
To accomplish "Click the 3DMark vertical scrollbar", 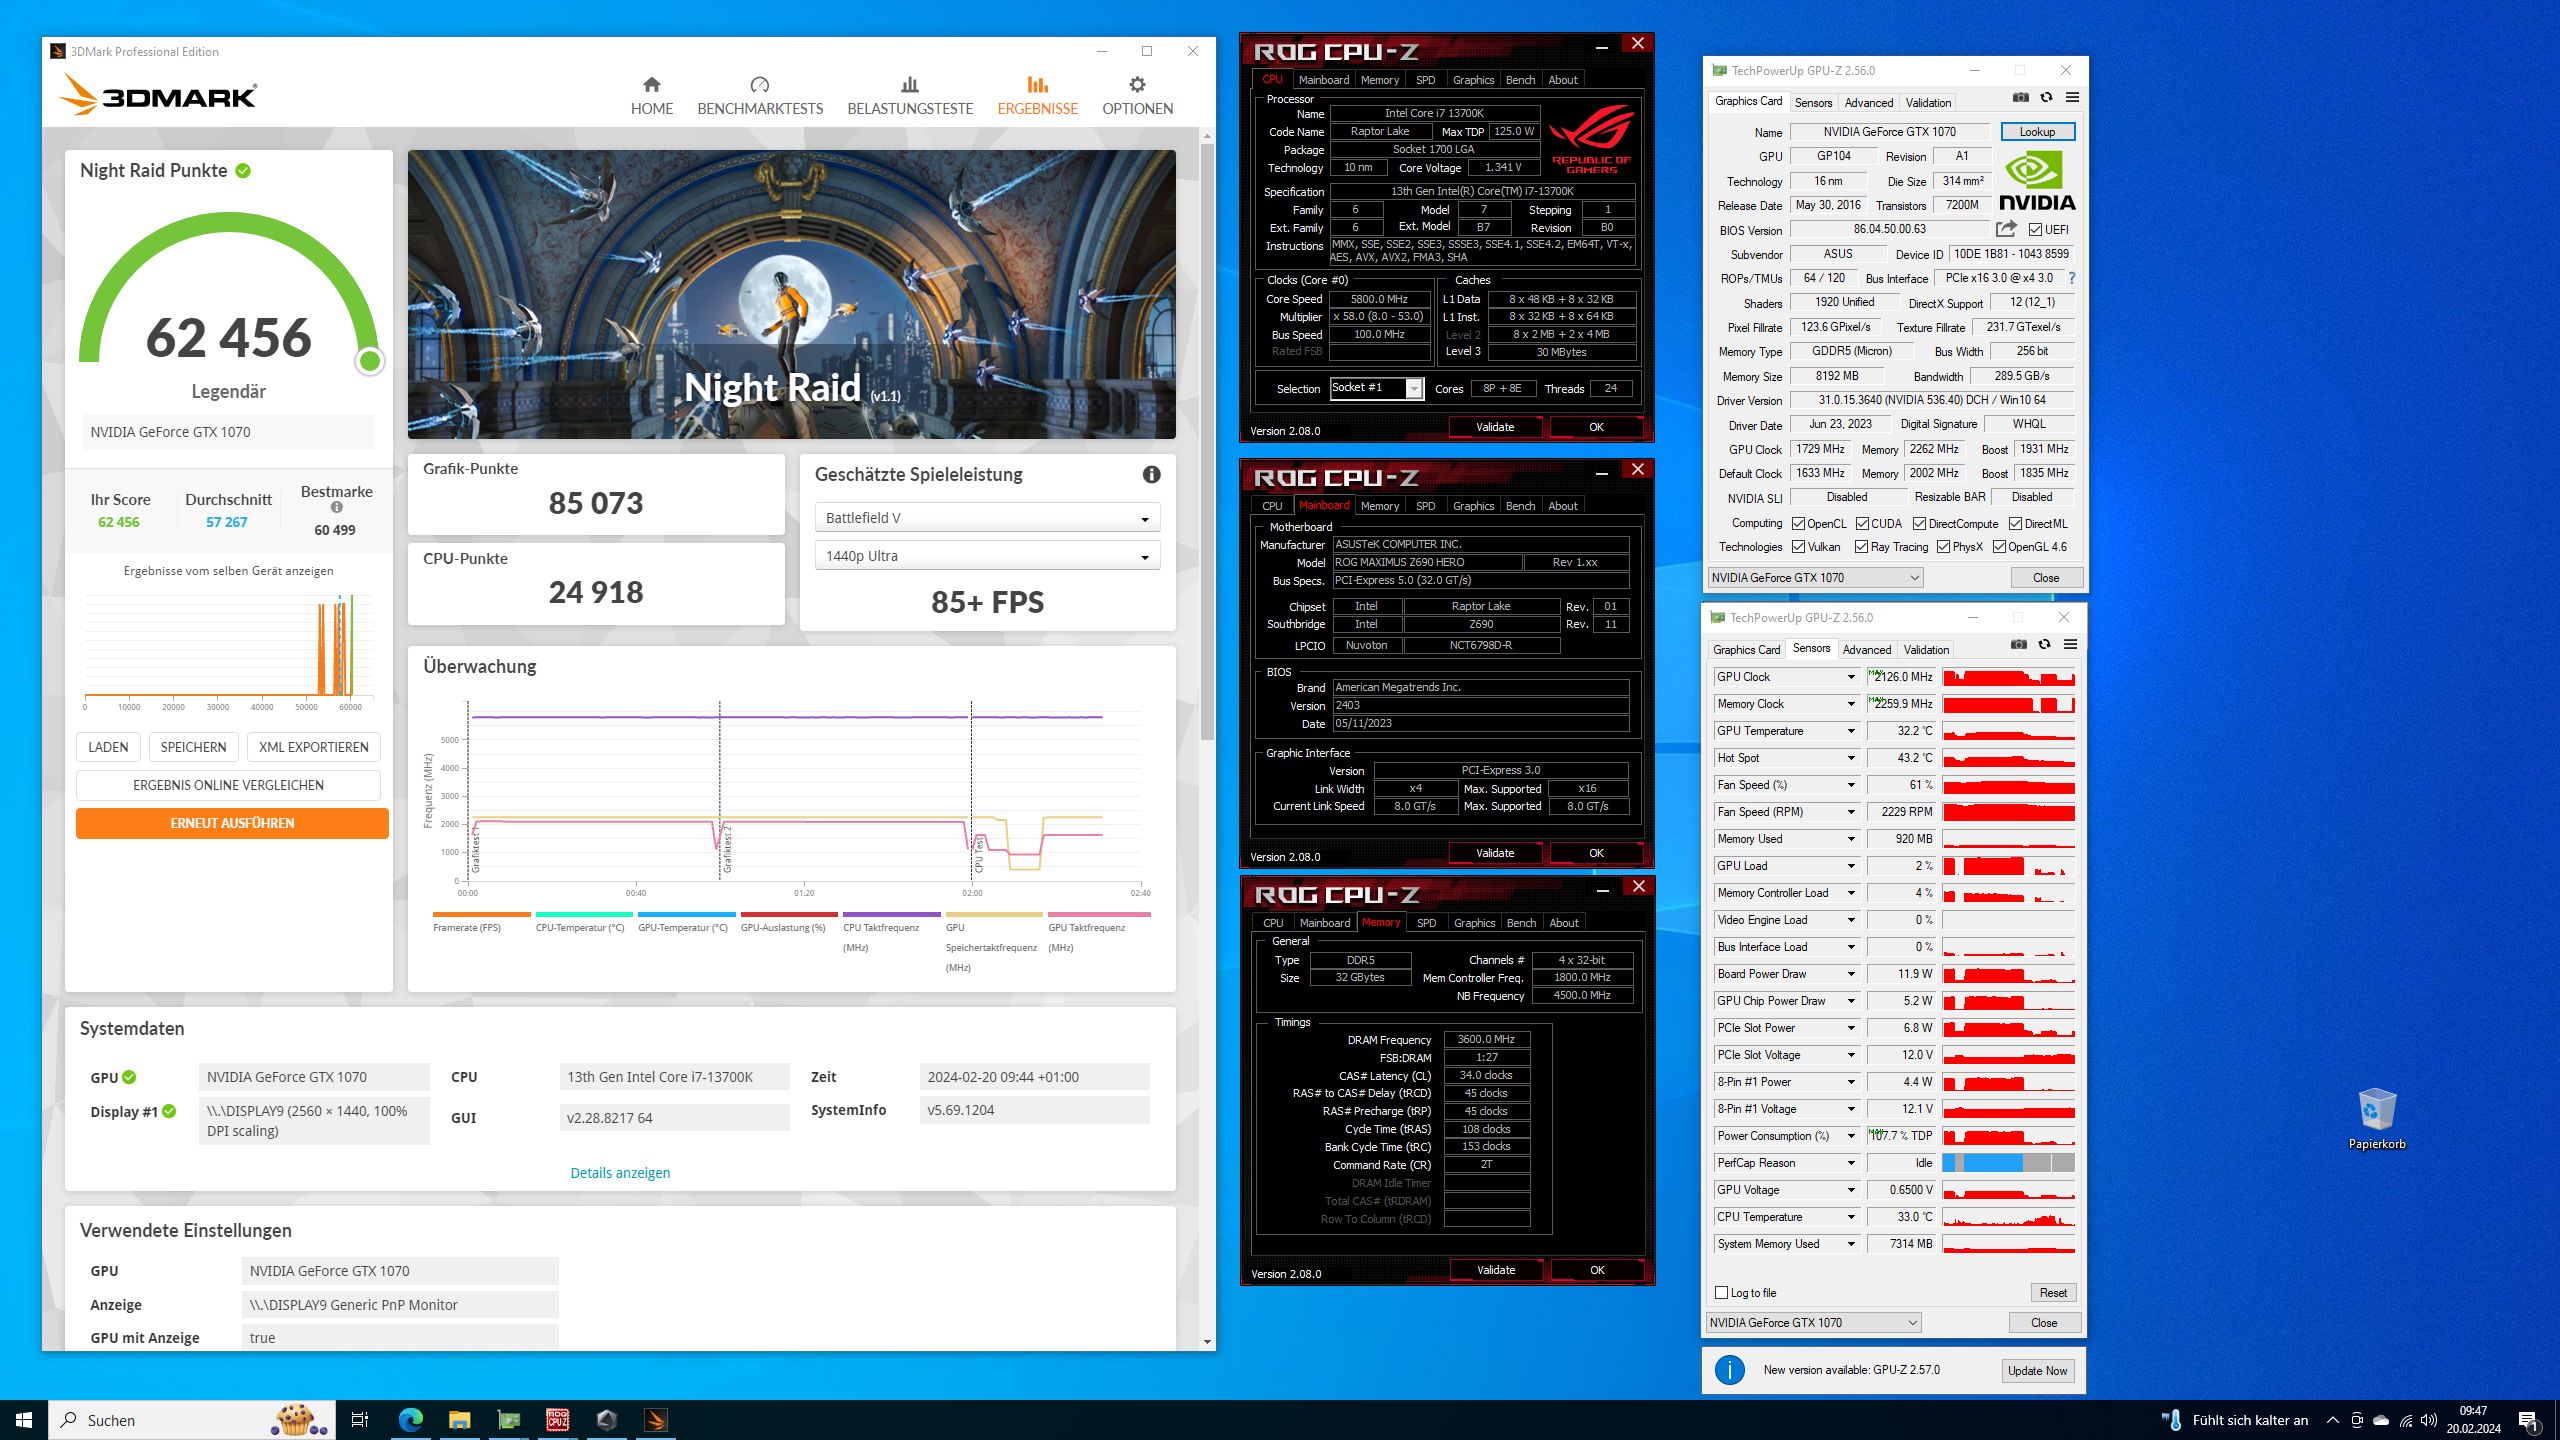I will pyautogui.click(x=1207, y=440).
